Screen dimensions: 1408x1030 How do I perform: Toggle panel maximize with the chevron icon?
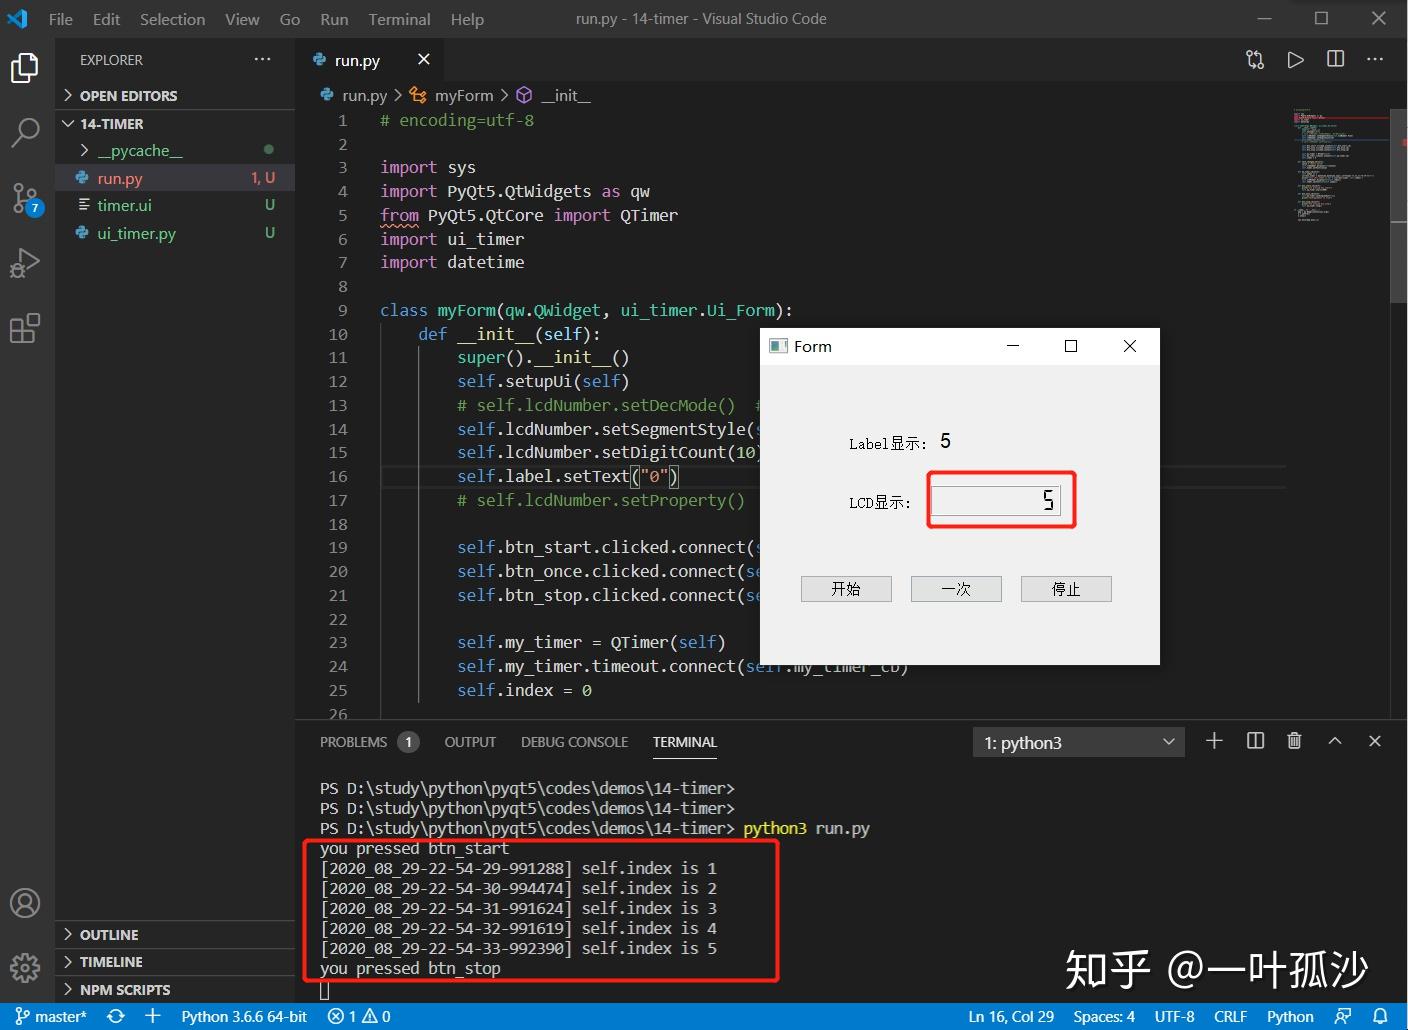(x=1335, y=741)
